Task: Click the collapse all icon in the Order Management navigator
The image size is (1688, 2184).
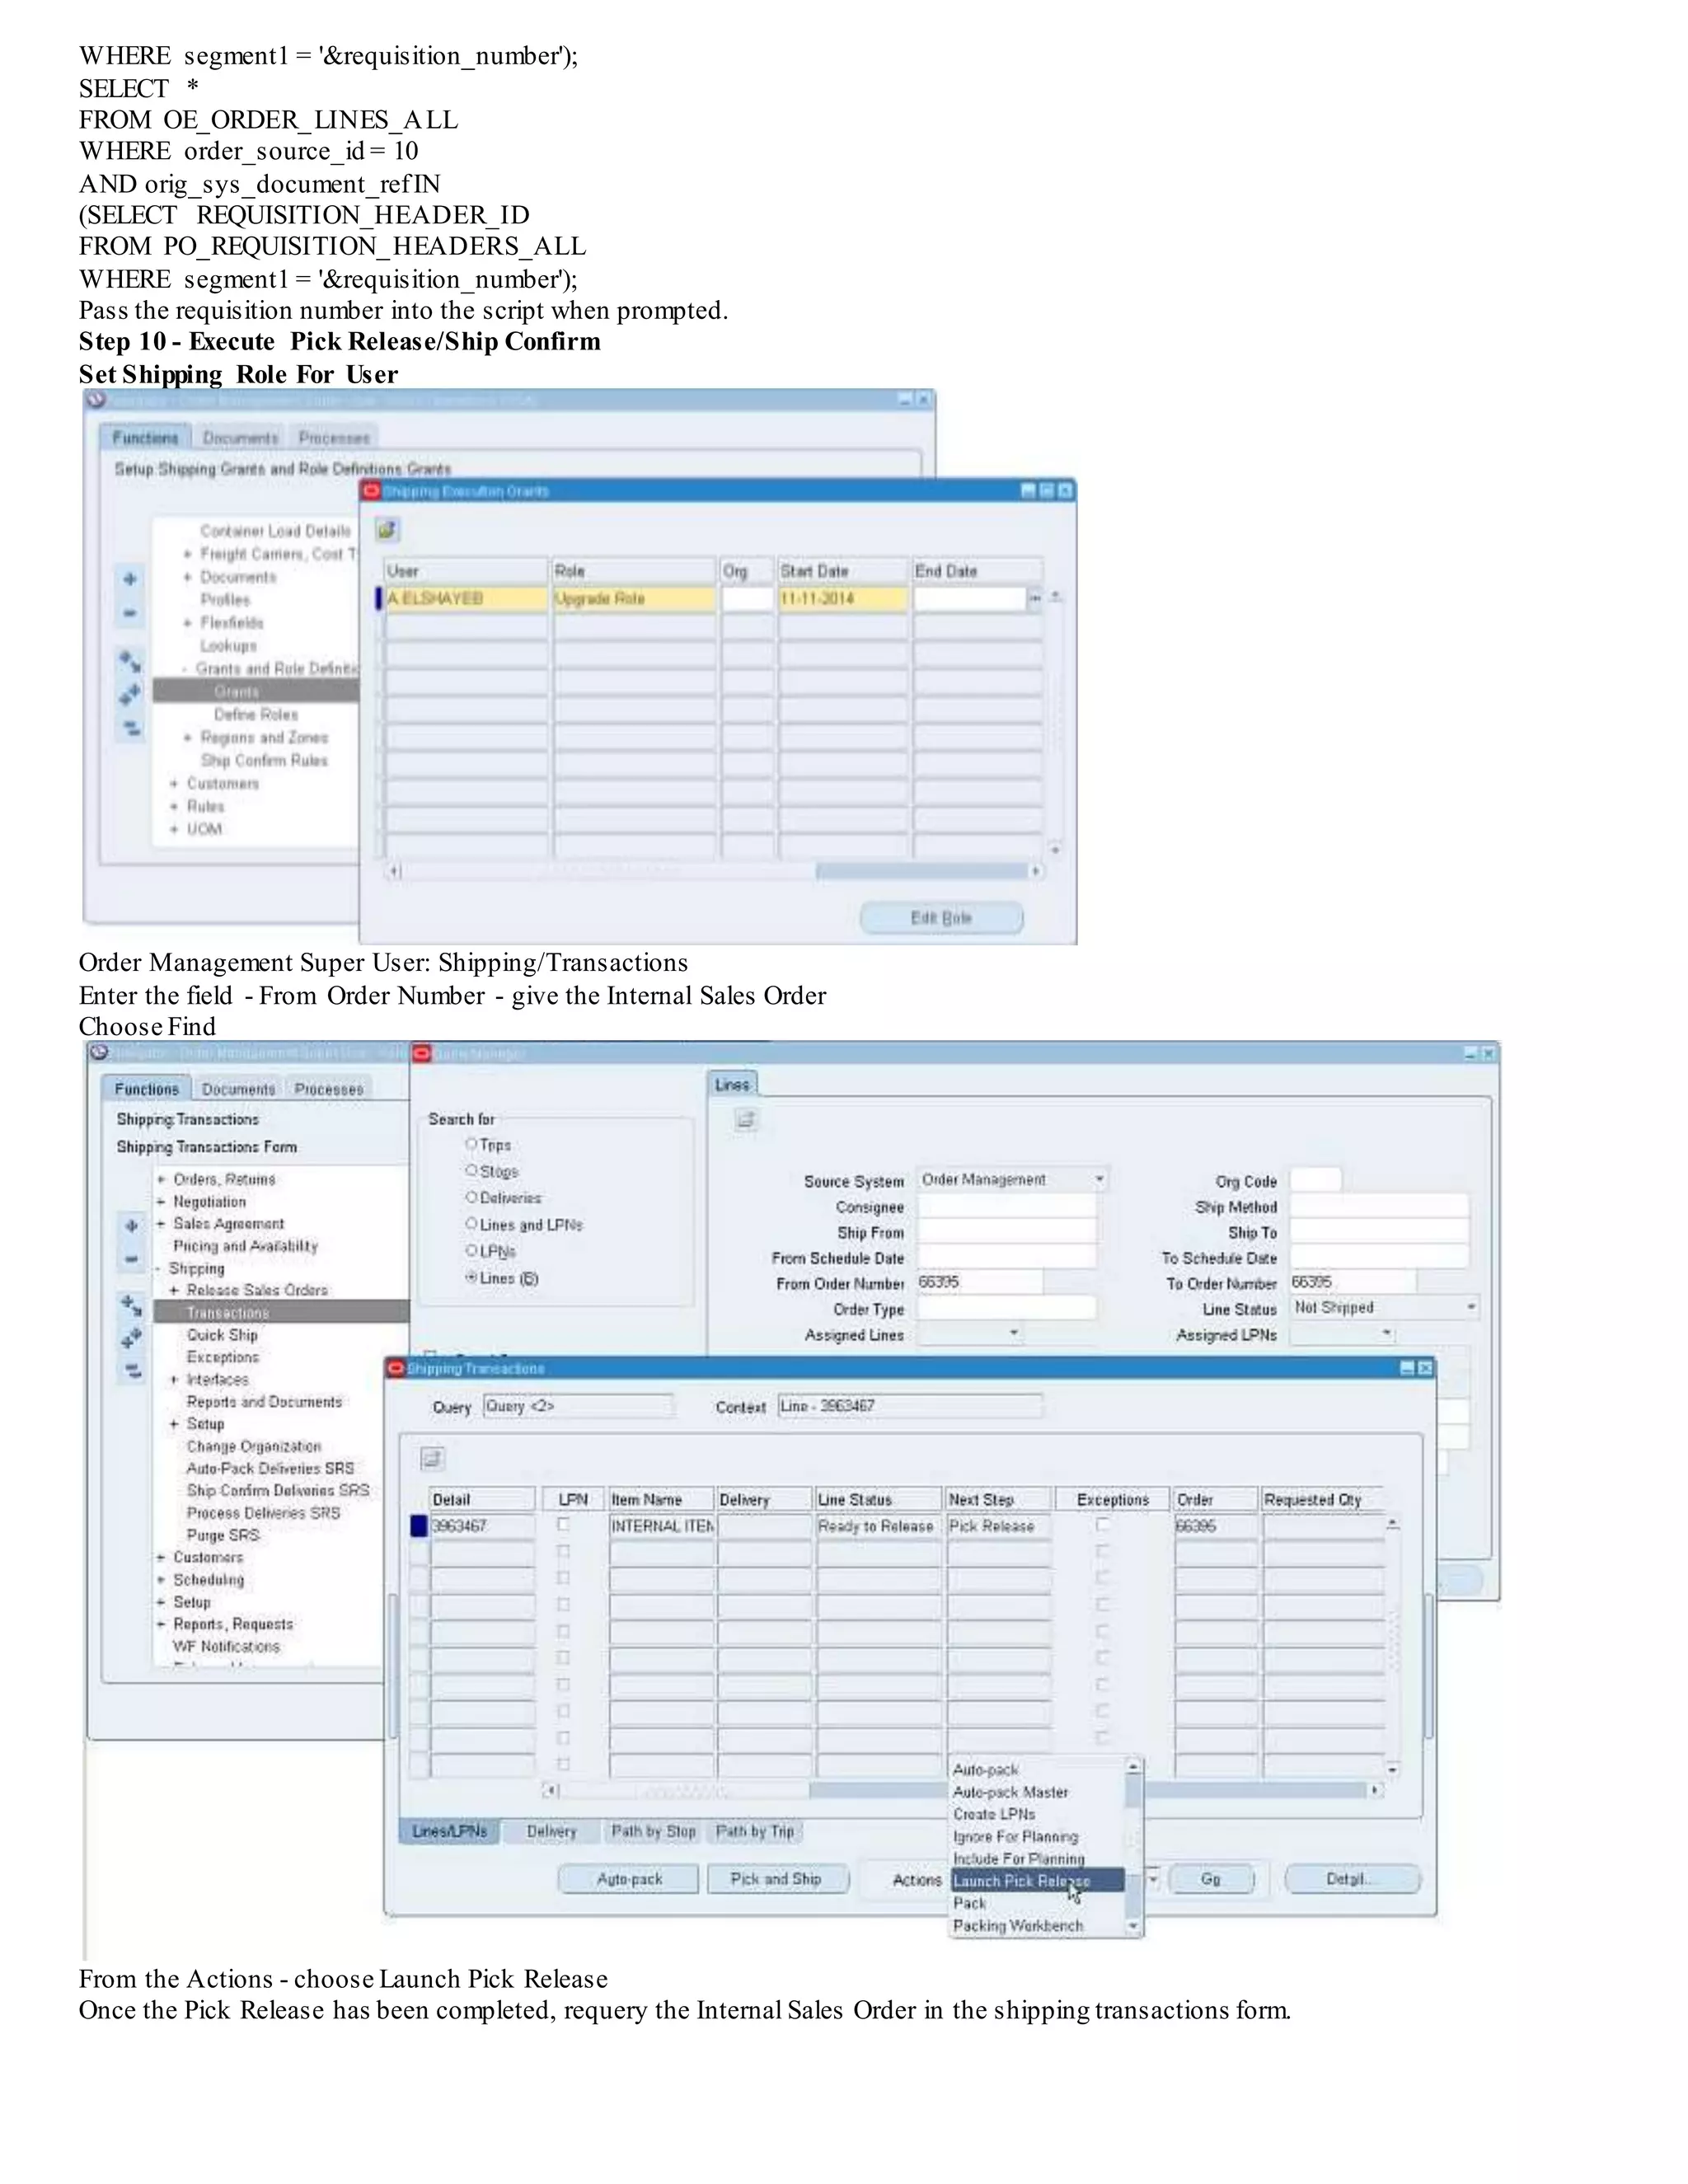Action: tap(131, 1370)
